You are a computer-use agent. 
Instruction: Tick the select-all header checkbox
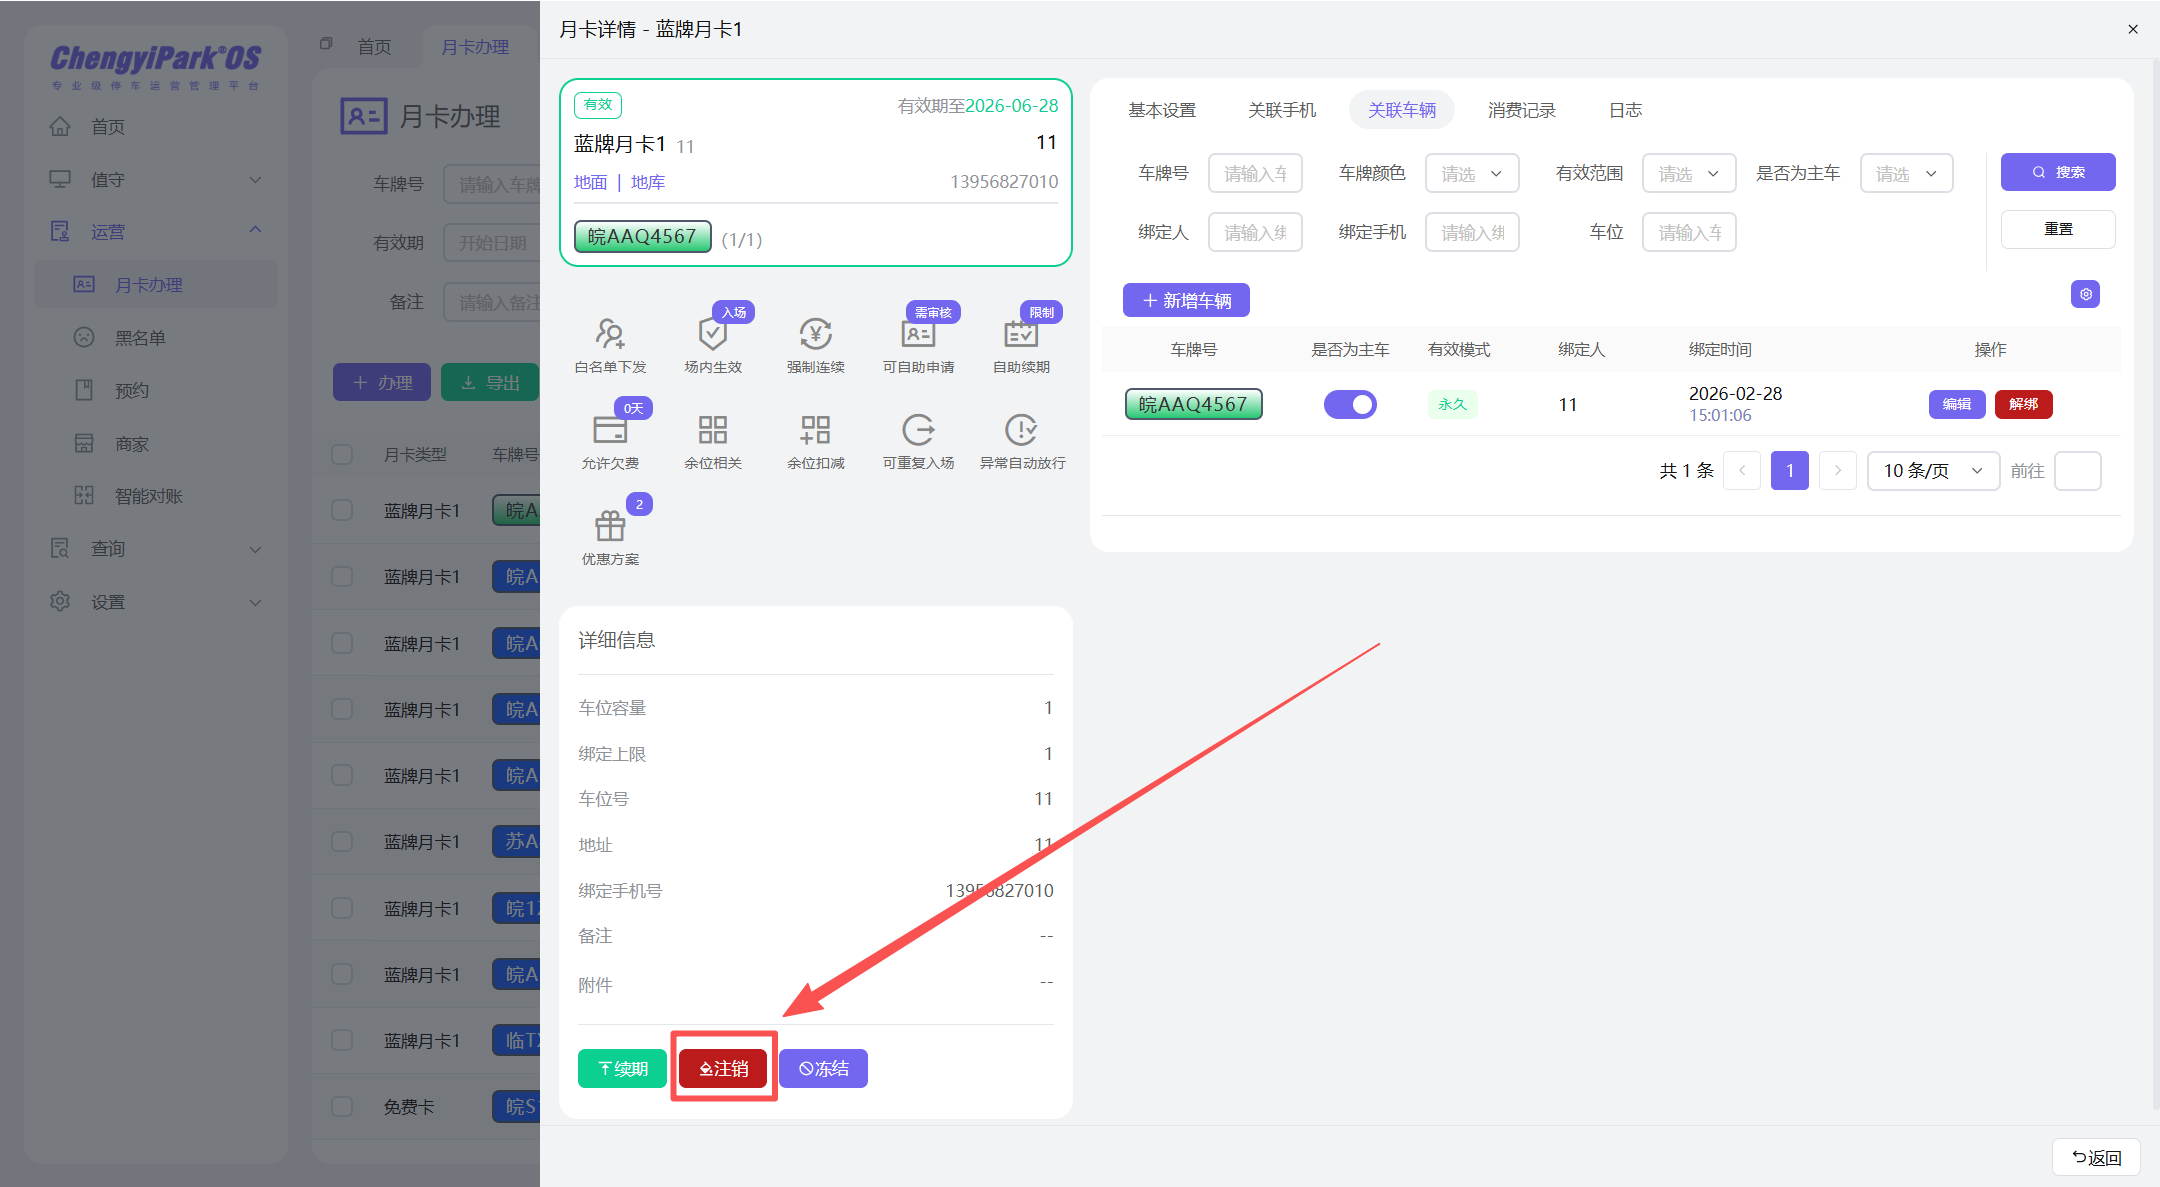(342, 454)
